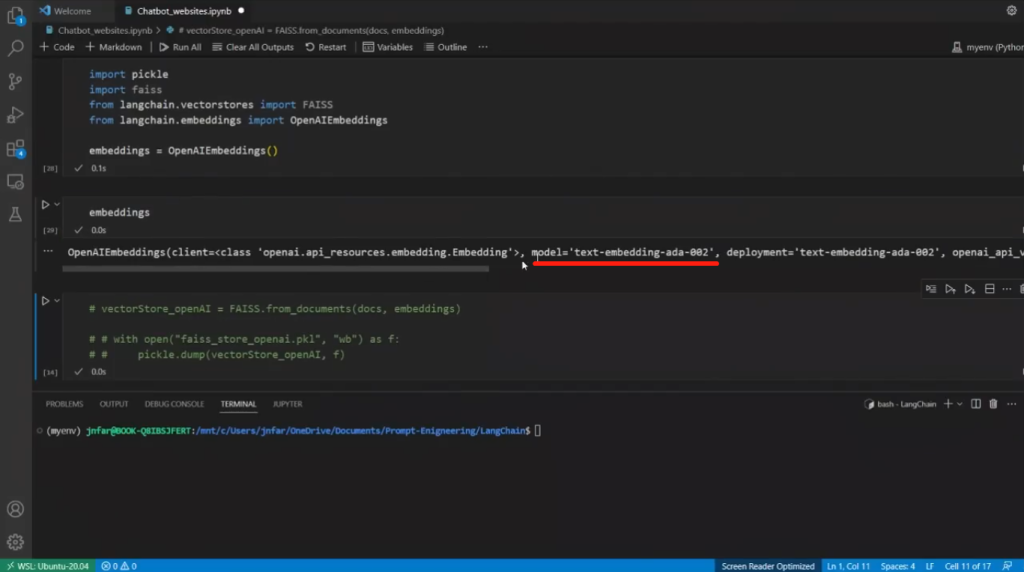Split the terminal using the split icon
This screenshot has width=1024, height=572.
(975, 404)
